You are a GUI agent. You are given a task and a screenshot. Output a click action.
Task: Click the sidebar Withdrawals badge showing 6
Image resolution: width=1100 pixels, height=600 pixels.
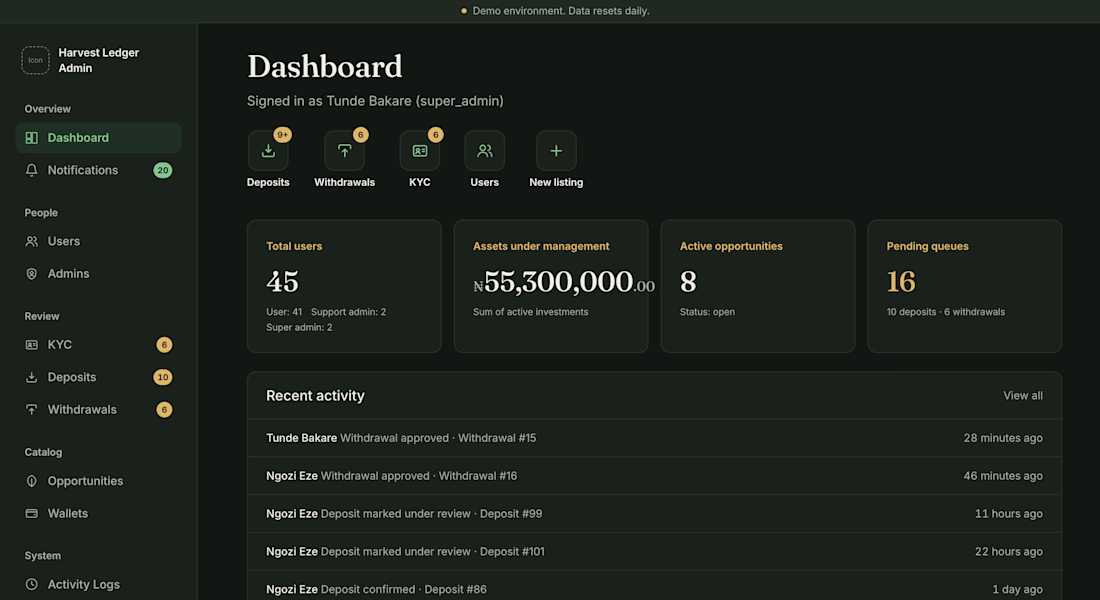[164, 410]
